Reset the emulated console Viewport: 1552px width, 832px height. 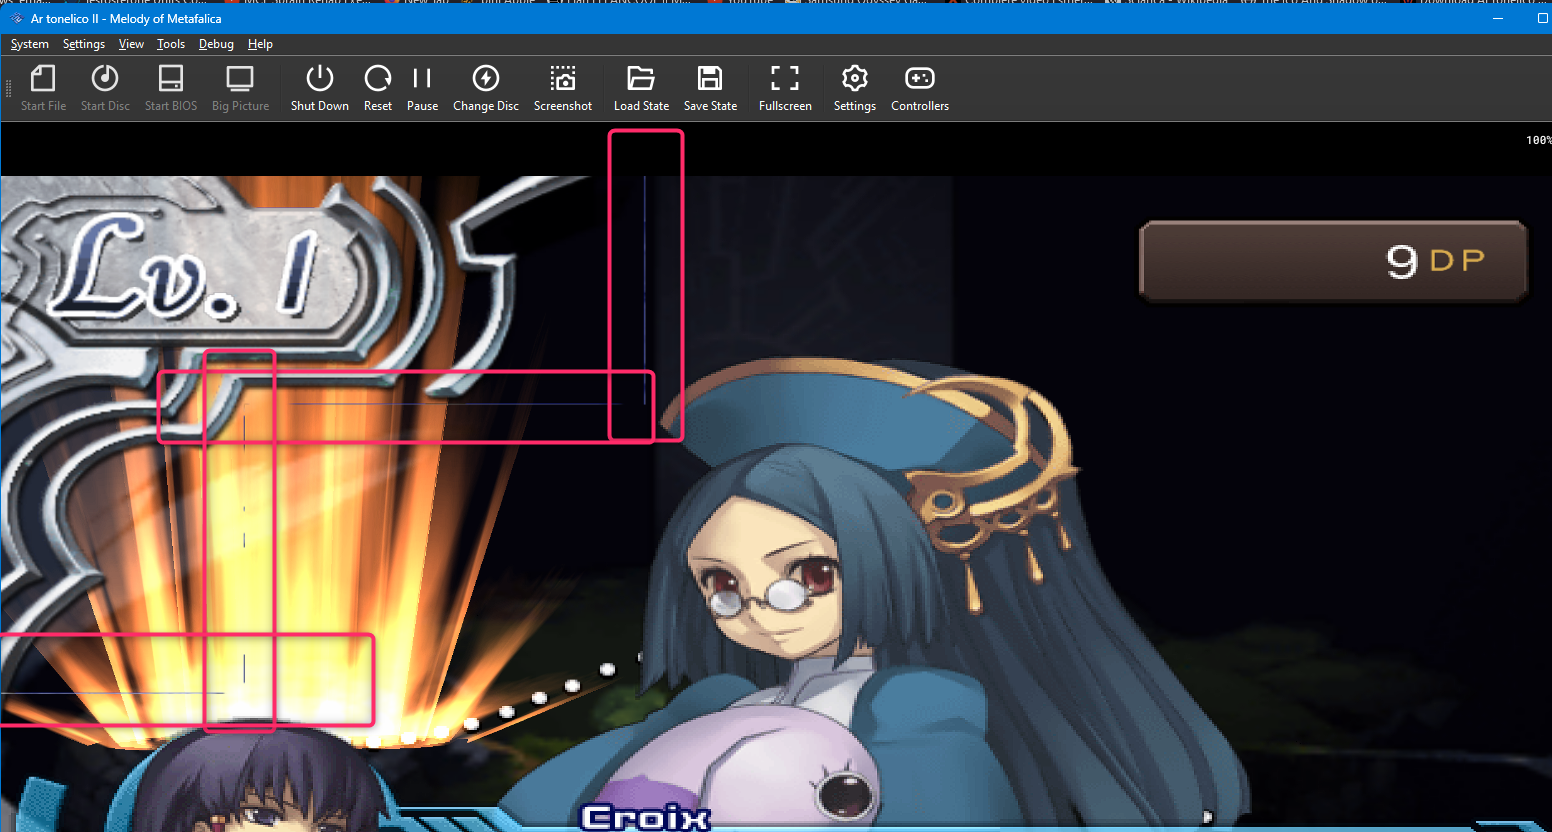coord(378,88)
